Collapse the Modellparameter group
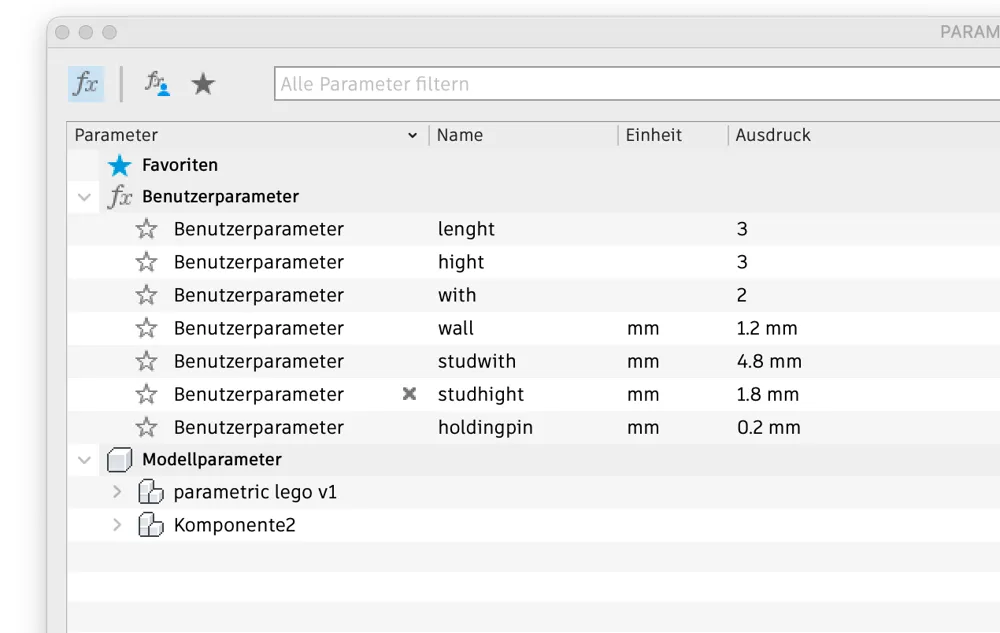This screenshot has height=633, width=1000. coord(85,460)
